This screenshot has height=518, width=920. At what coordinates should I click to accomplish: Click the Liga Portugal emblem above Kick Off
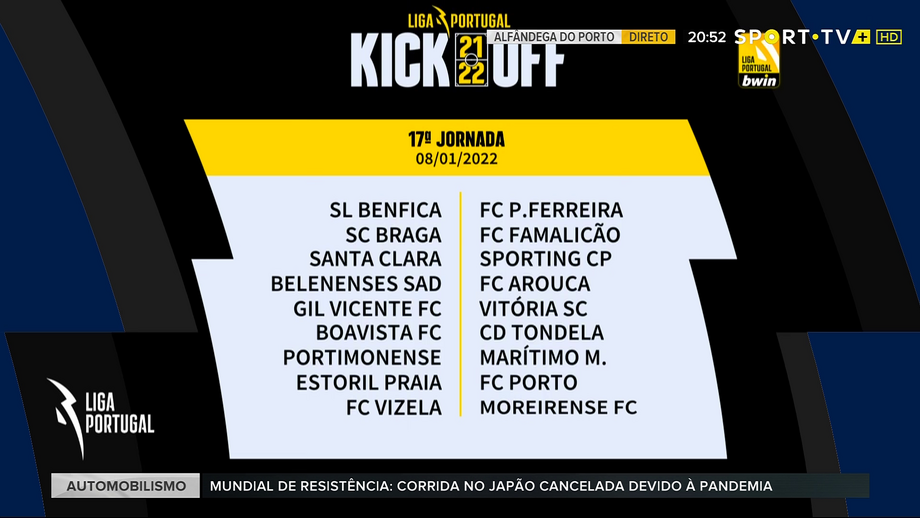(458, 18)
